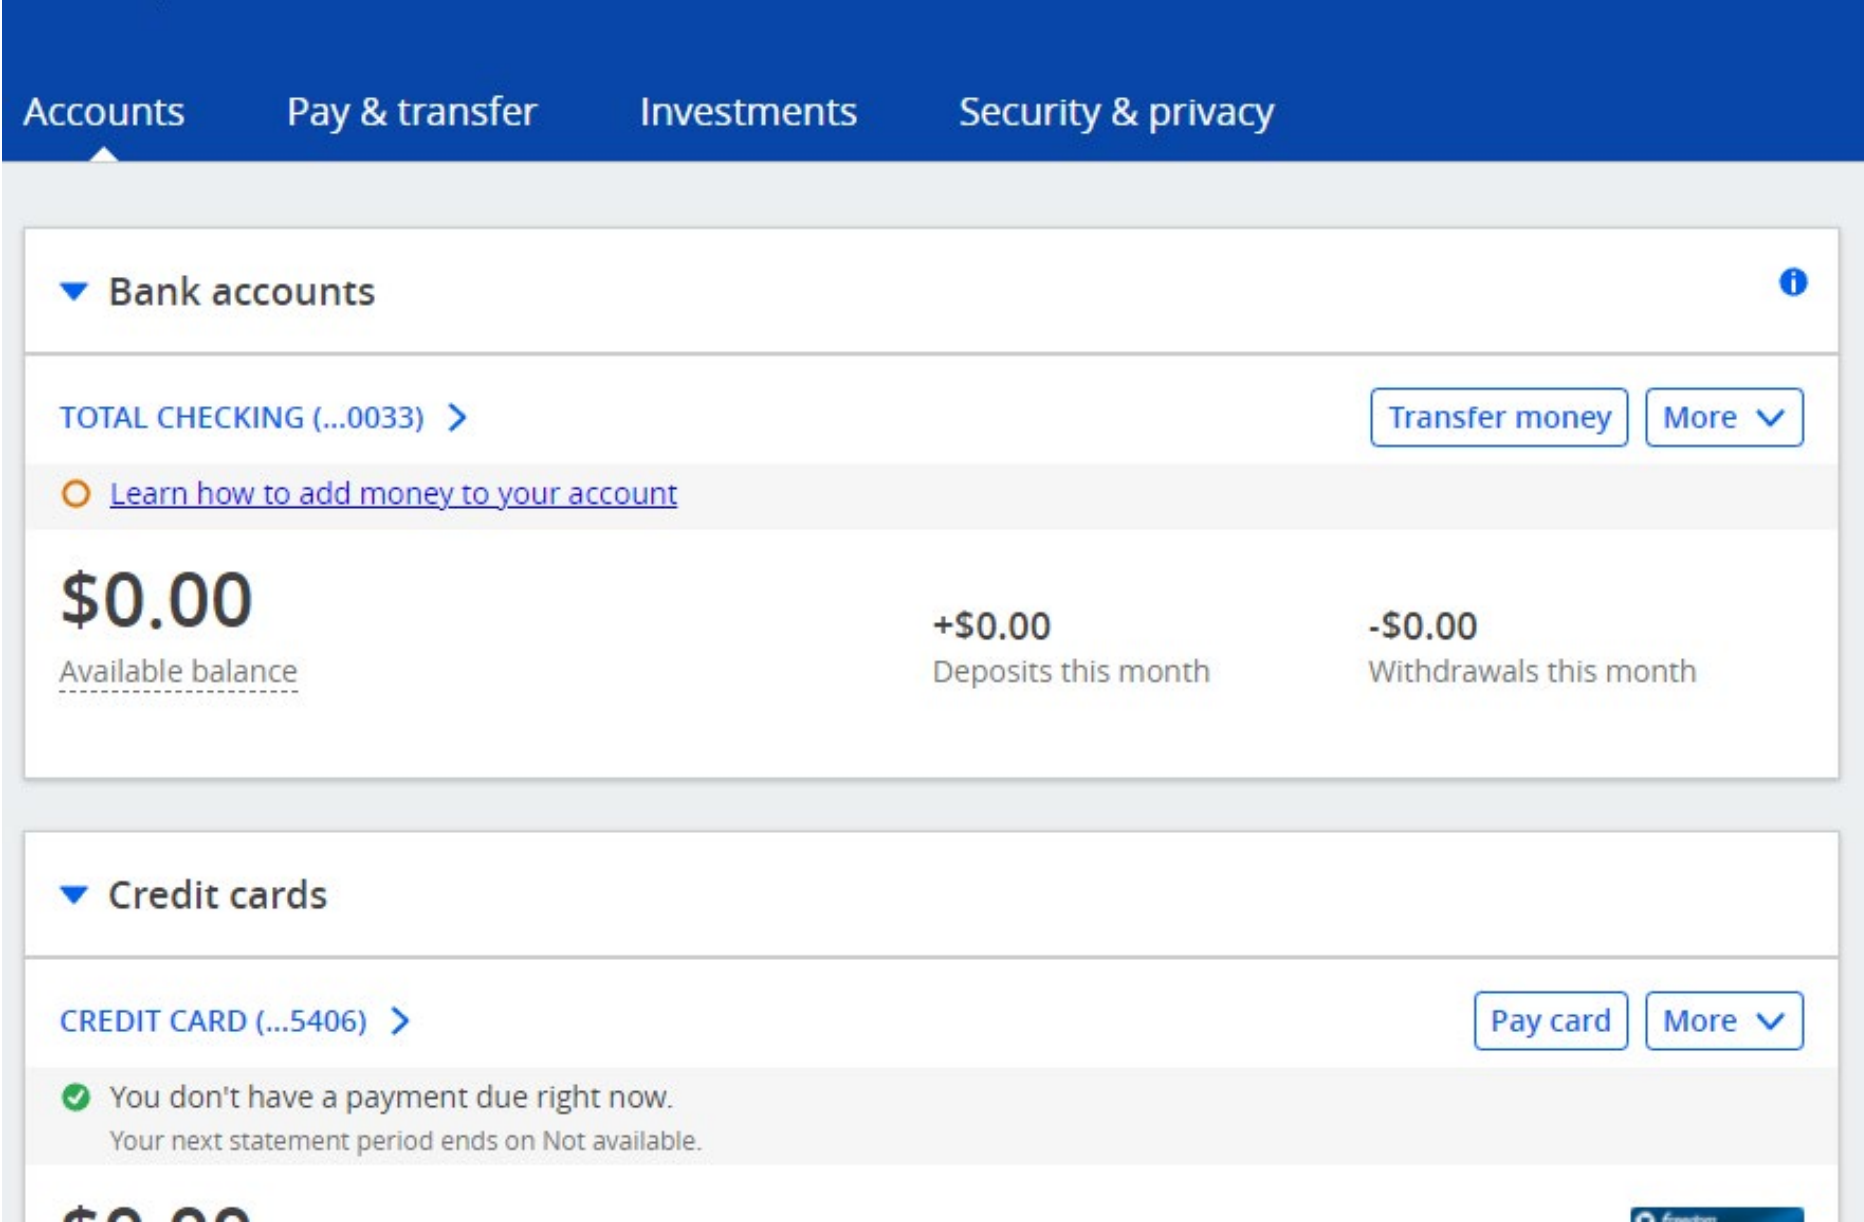
Task: Click the Available balance label
Action: [178, 671]
